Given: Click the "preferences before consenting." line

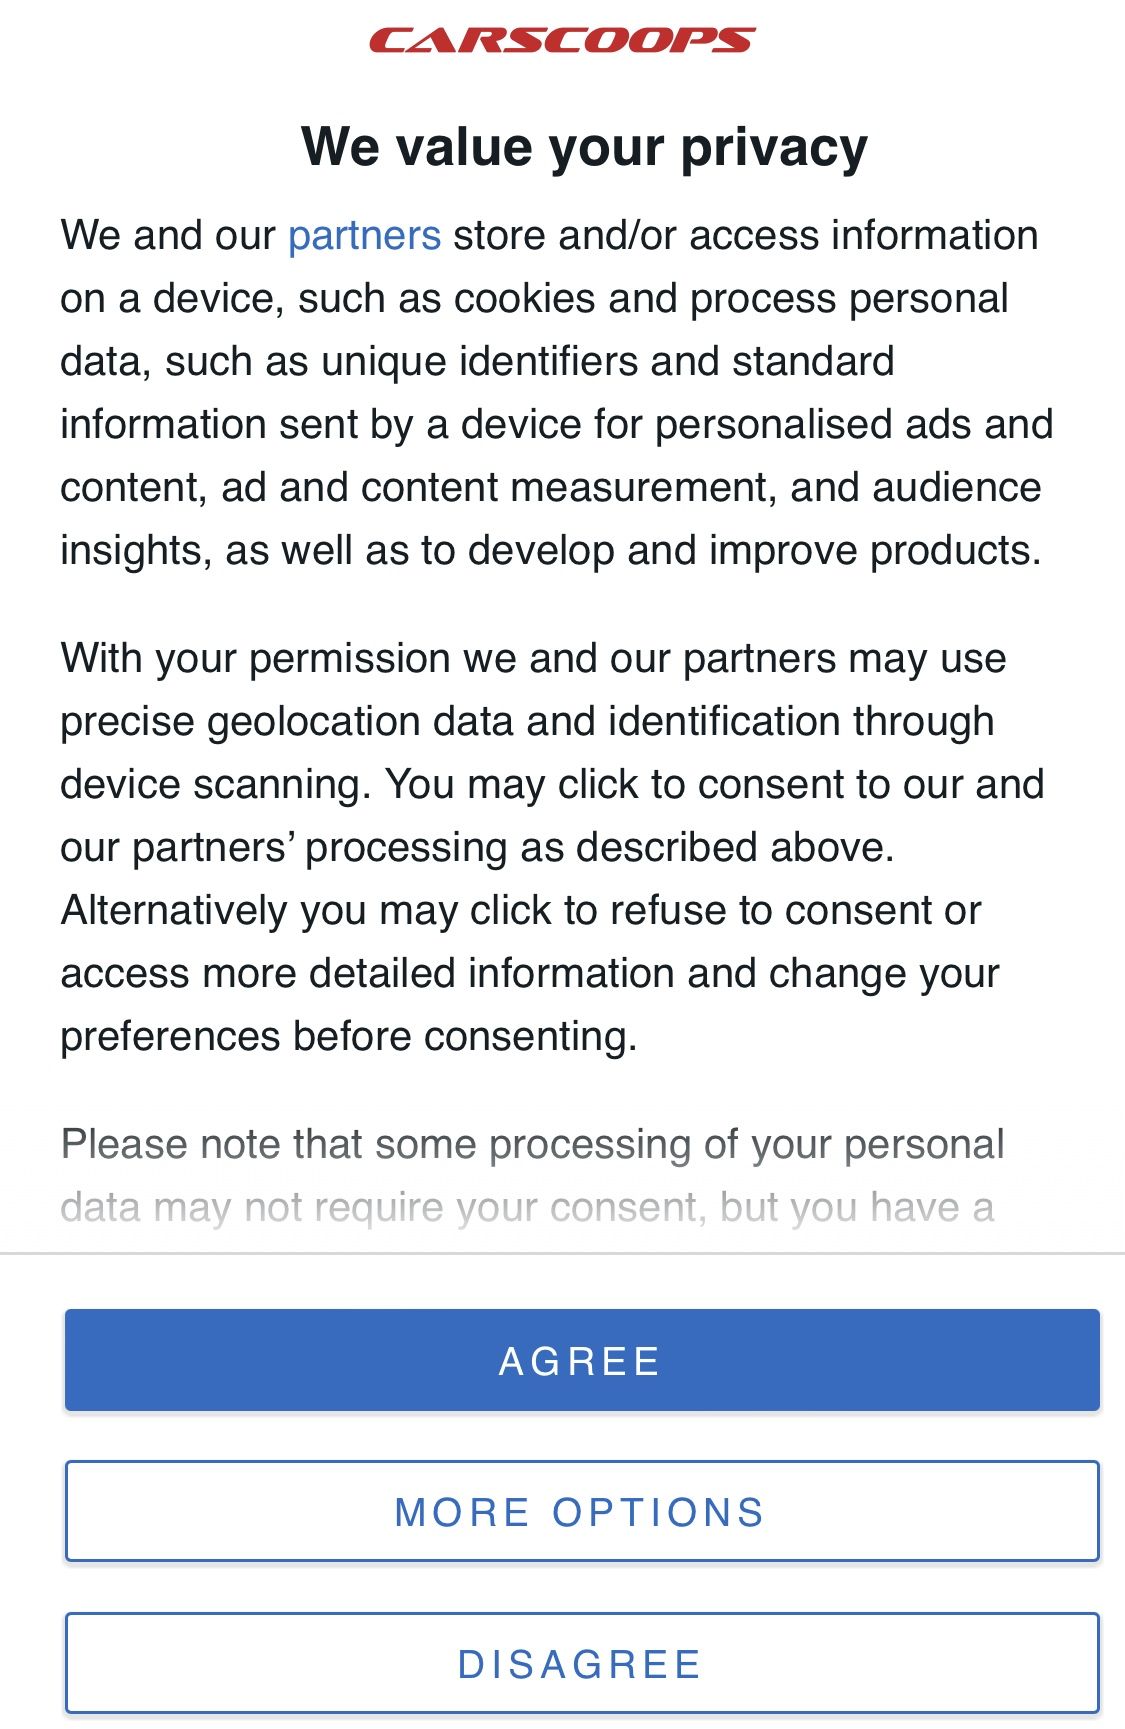Looking at the screenshot, I should [x=349, y=1037].
